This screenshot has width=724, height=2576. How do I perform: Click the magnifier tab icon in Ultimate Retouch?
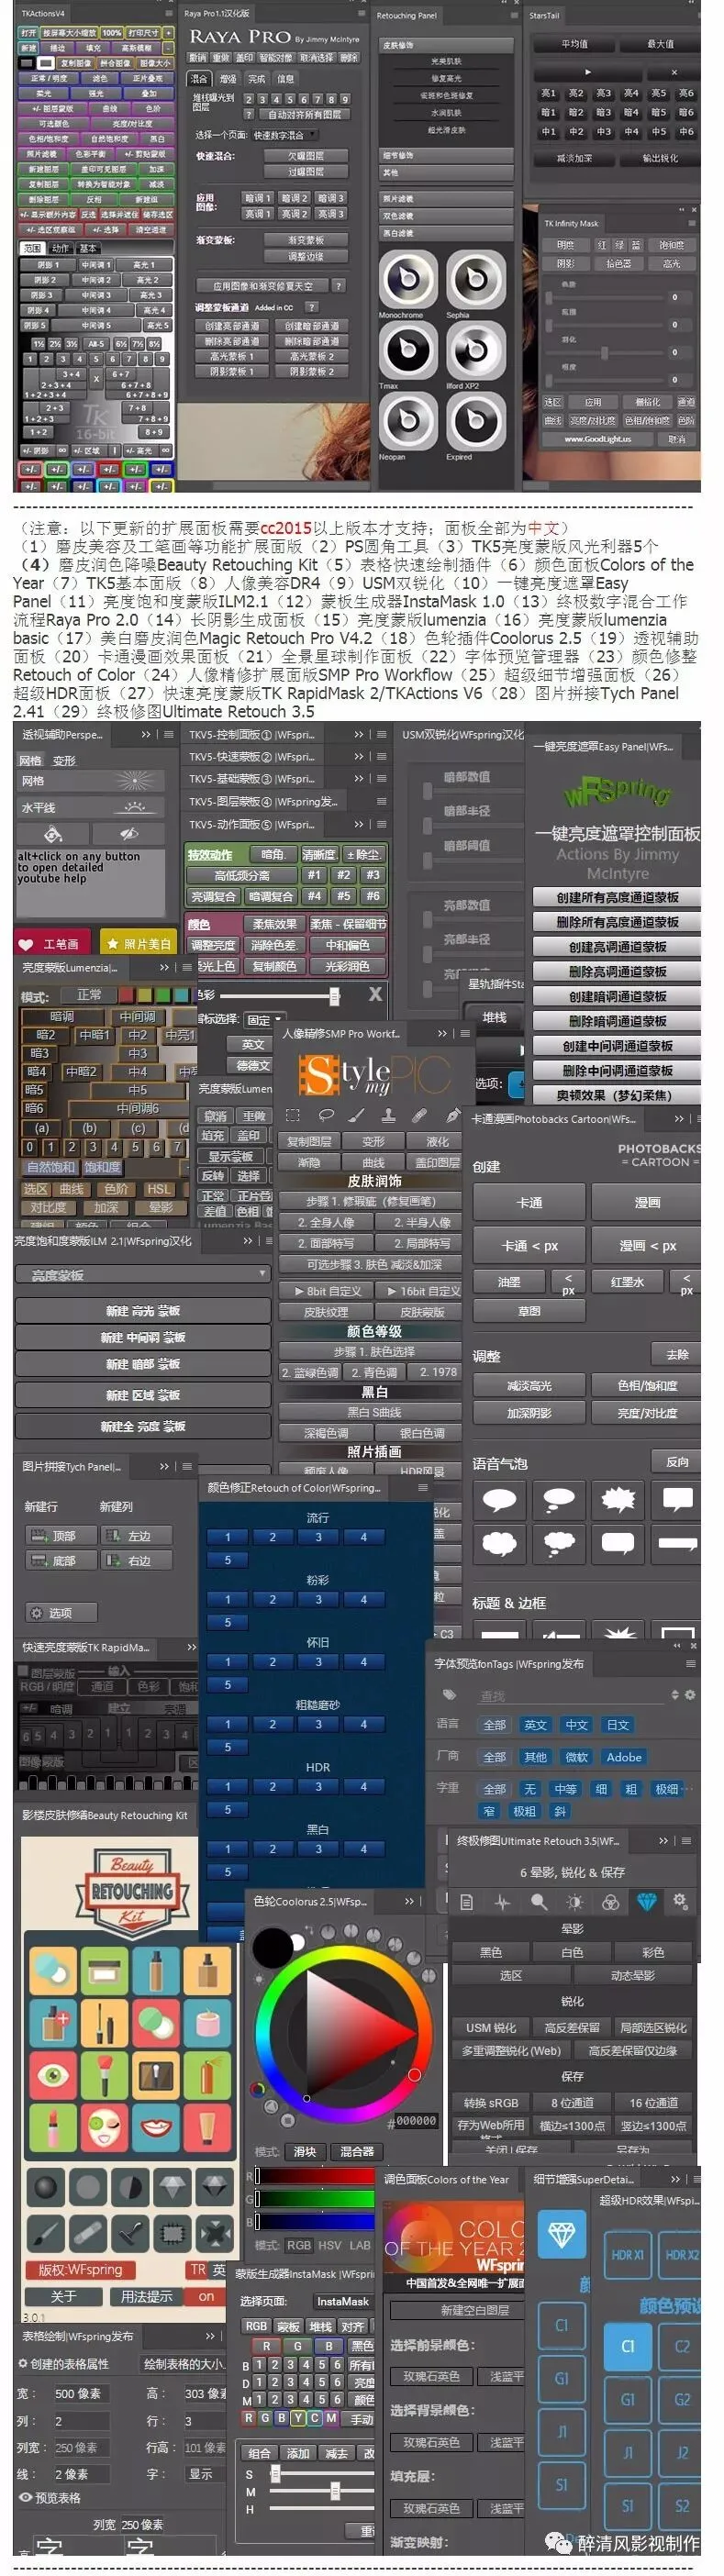[x=538, y=1901]
